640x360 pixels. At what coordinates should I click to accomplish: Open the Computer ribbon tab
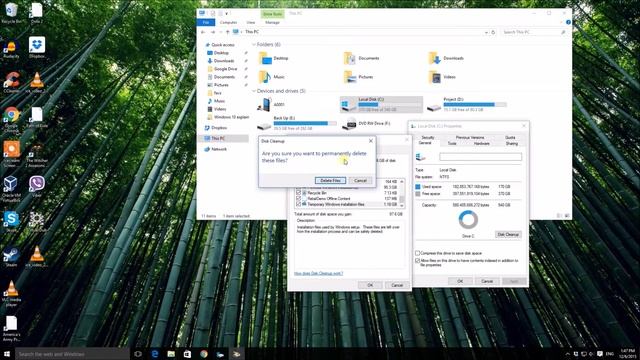click(228, 22)
